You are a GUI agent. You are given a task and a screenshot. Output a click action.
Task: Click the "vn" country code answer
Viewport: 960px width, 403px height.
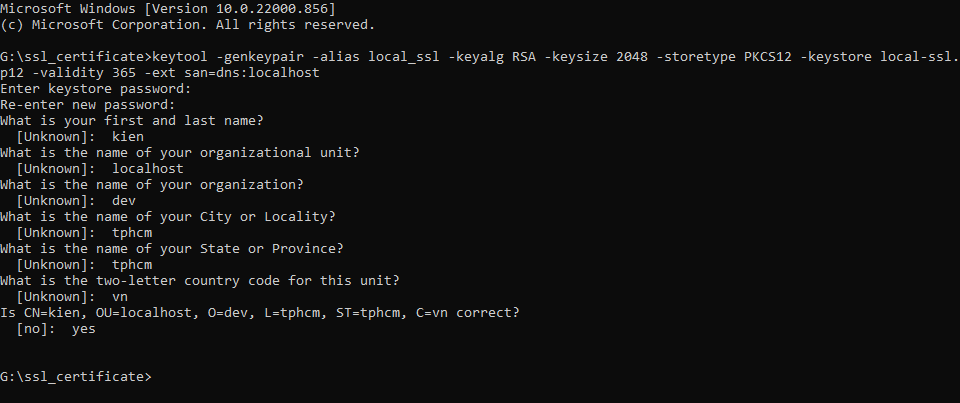tap(120, 296)
